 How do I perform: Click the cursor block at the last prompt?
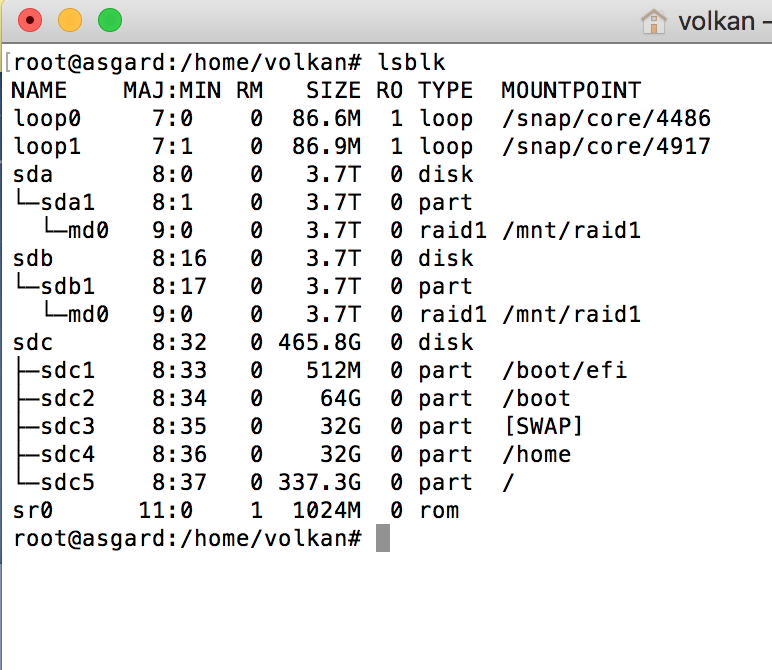pos(382,538)
